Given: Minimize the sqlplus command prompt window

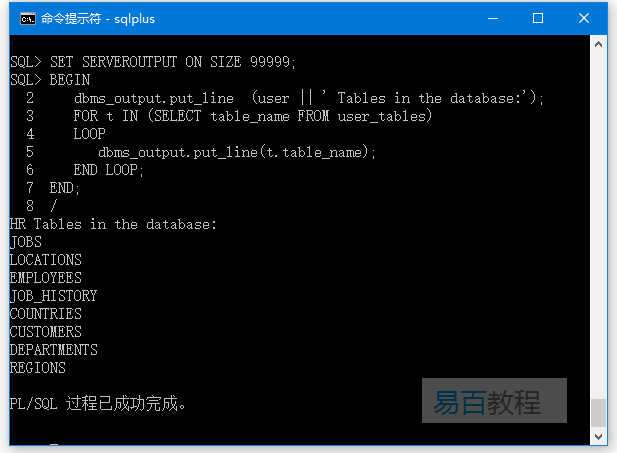Looking at the screenshot, I should pos(492,18).
